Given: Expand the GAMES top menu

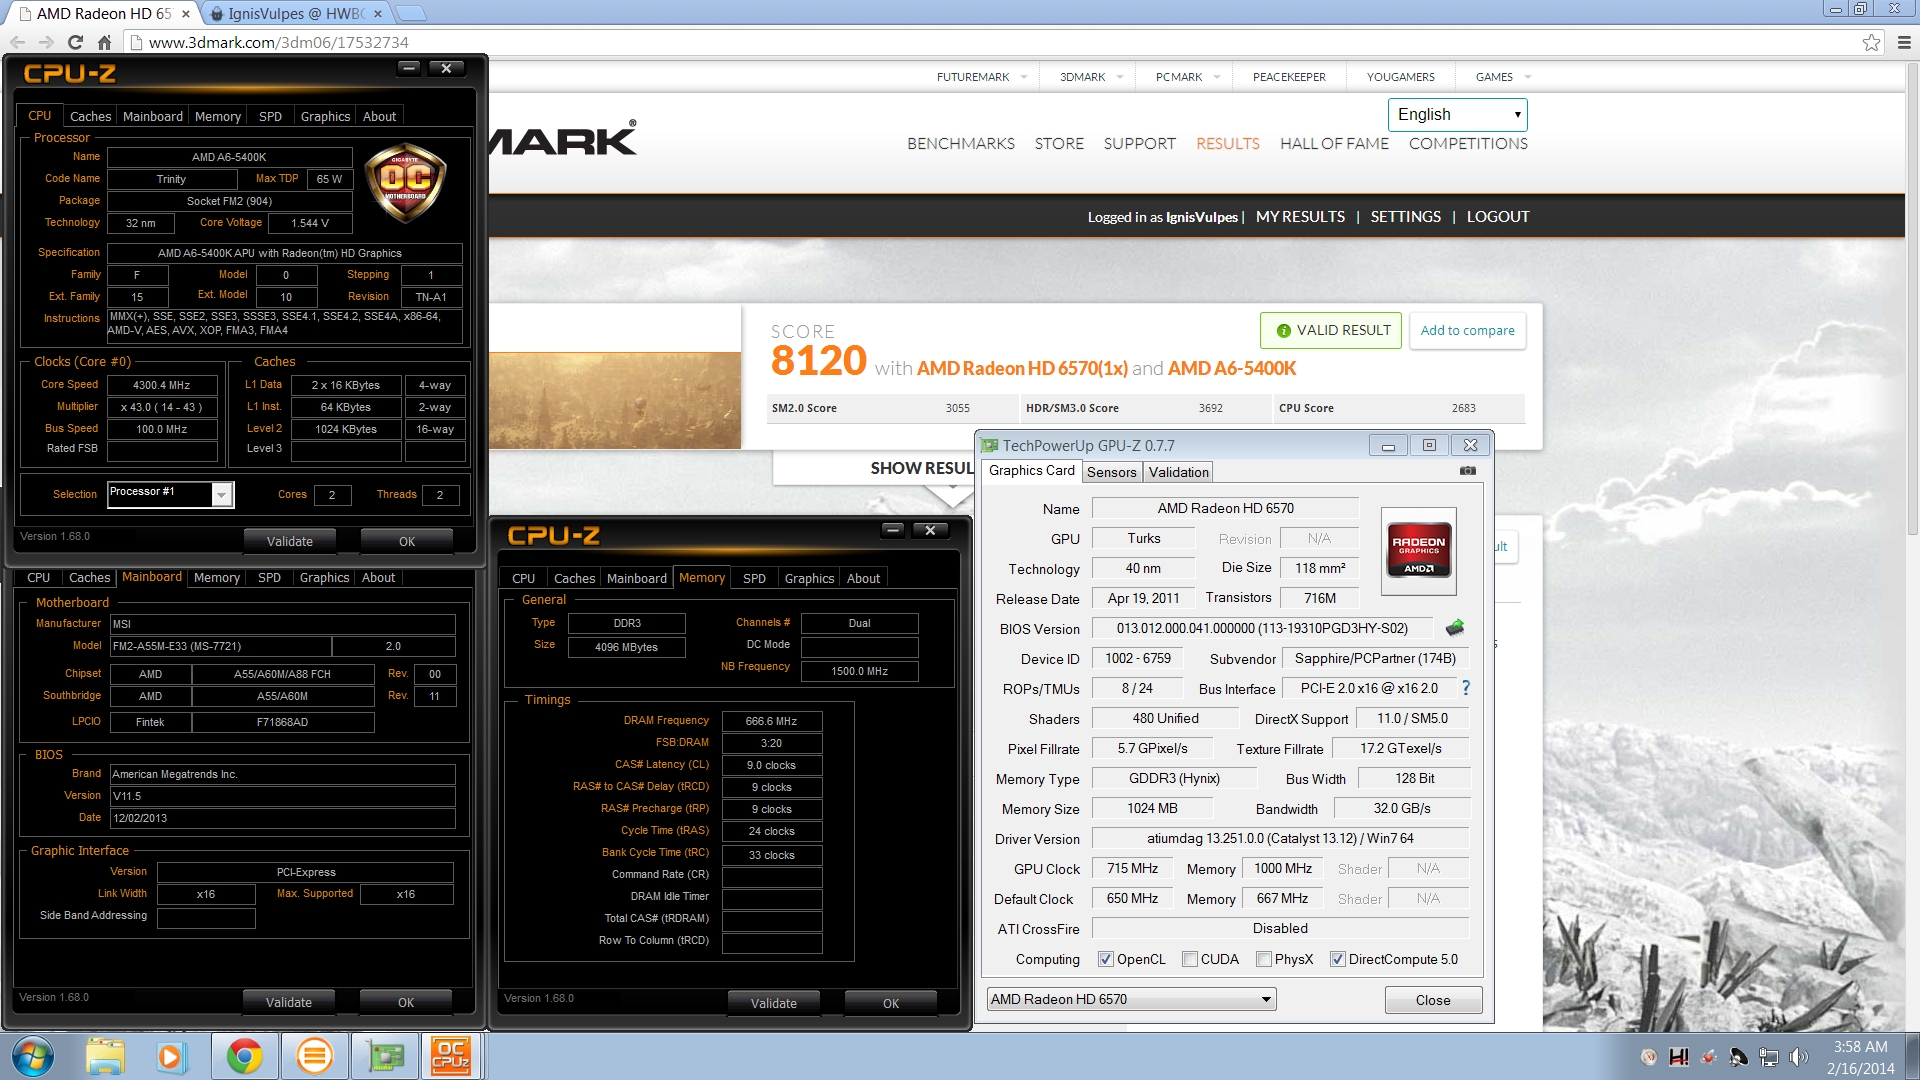Looking at the screenshot, I should 1503,77.
